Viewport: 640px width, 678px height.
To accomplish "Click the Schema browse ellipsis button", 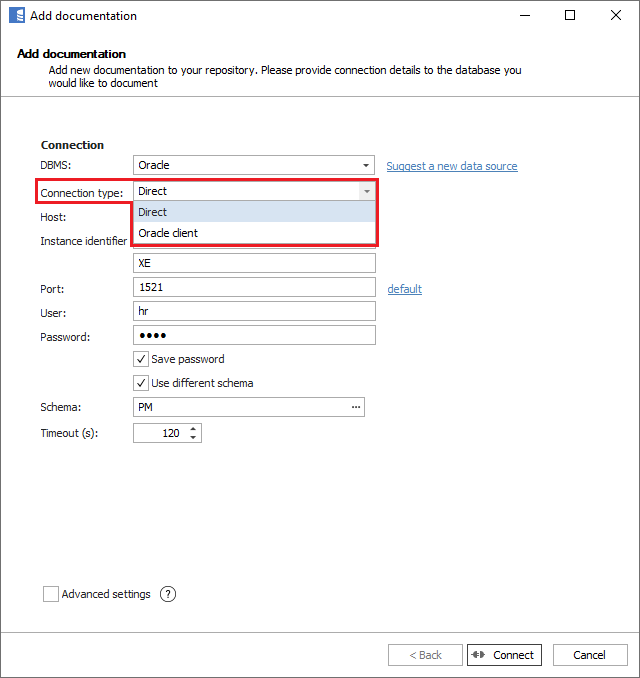I will (x=355, y=407).
